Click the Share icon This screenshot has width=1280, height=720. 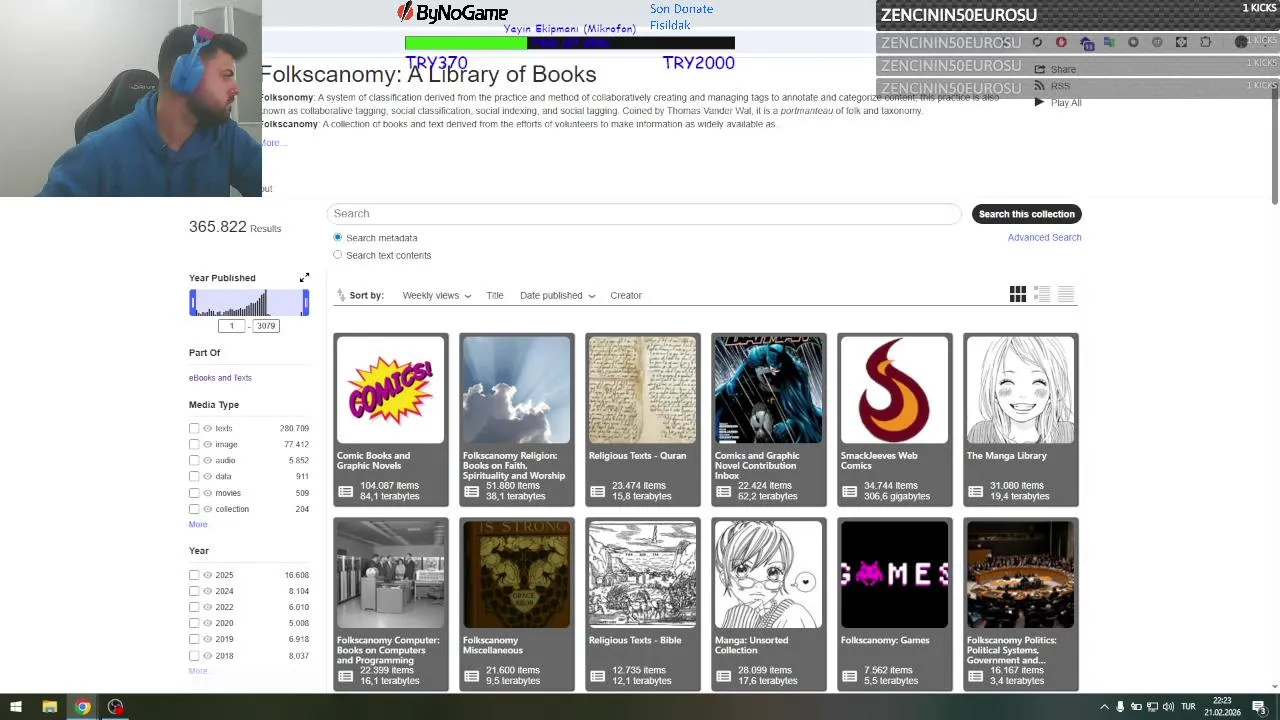point(1040,69)
